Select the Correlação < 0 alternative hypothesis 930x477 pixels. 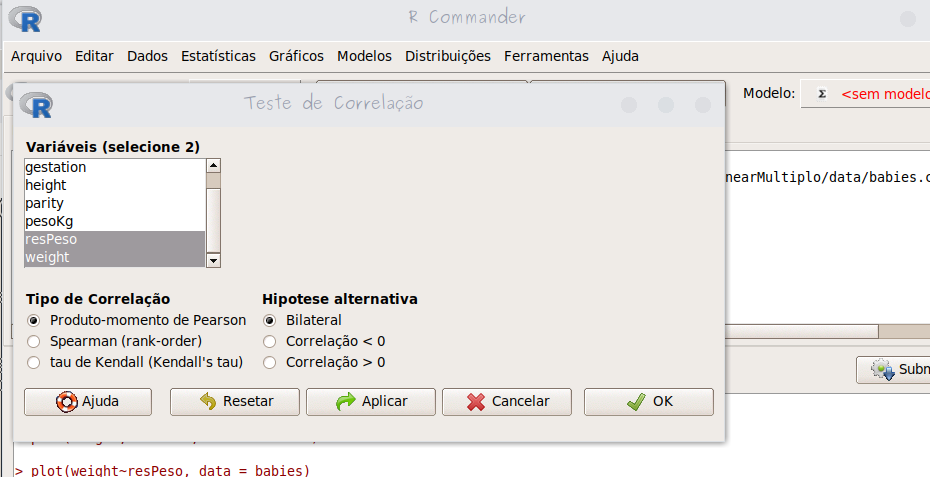tap(269, 341)
